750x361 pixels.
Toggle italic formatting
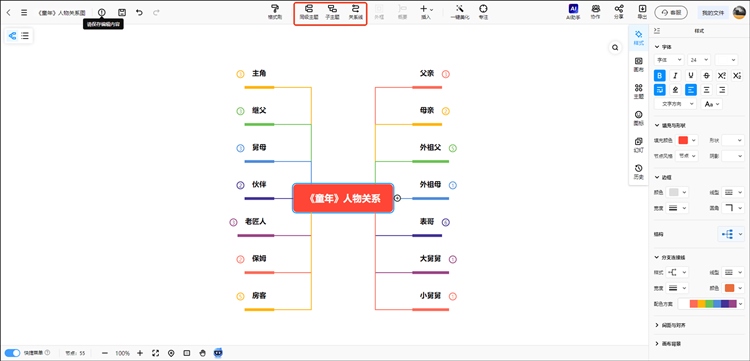point(675,76)
